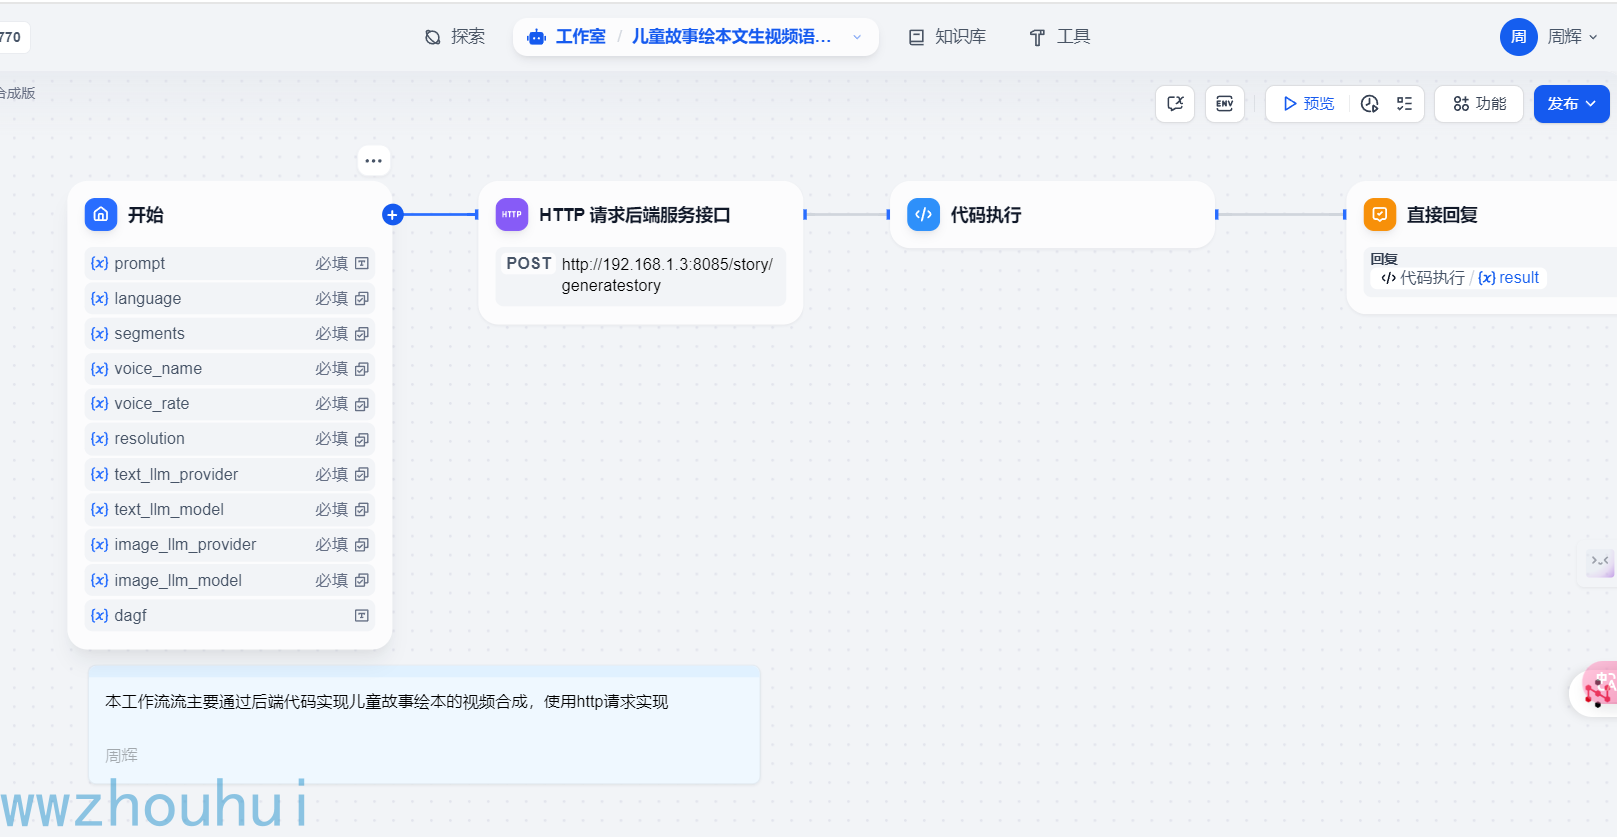
Task: Click the type icon on text_llm_model row
Action: pyautogui.click(x=362, y=510)
